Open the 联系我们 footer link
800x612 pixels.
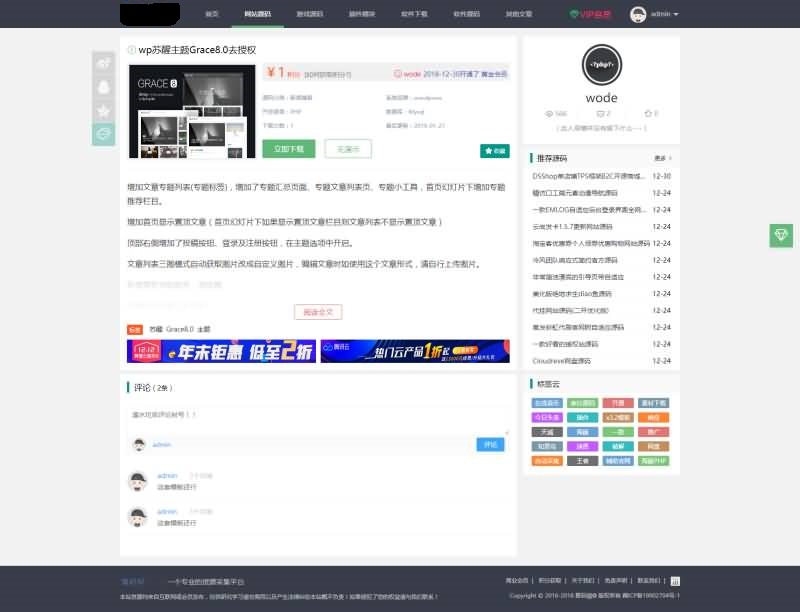pyautogui.click(x=648, y=580)
